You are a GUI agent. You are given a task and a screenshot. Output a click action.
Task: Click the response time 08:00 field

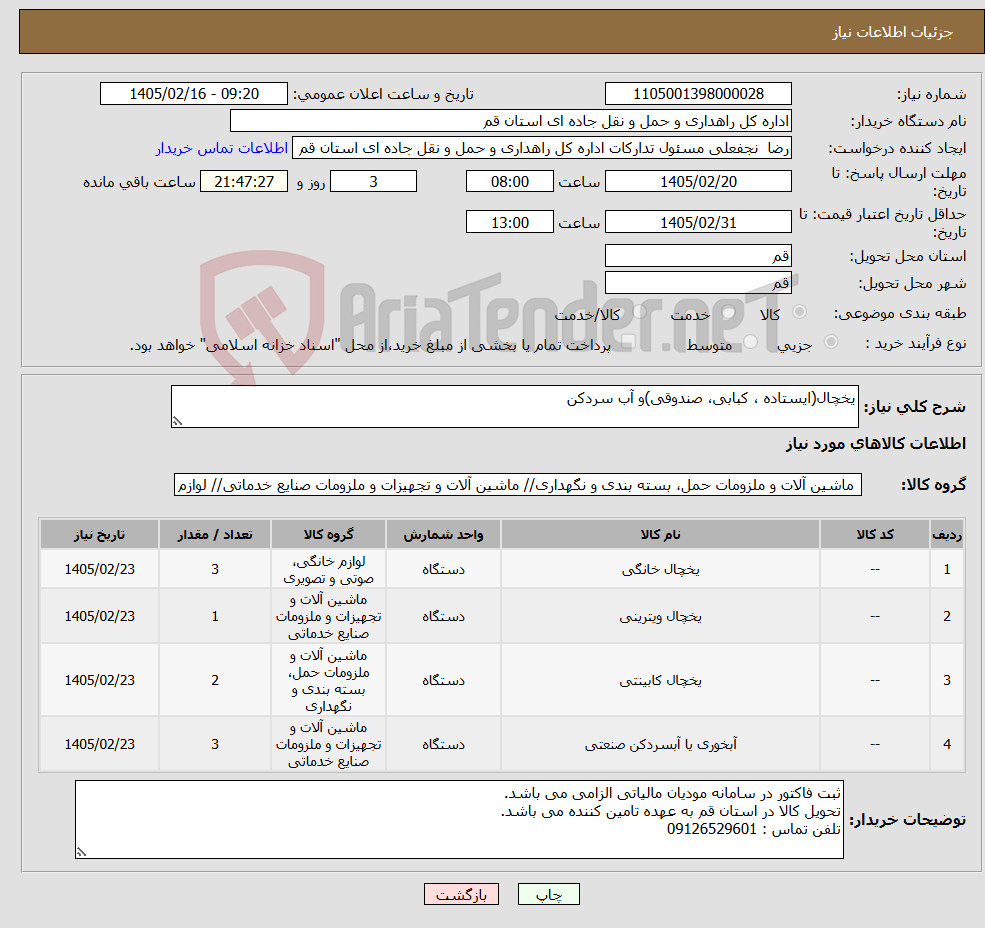(509, 182)
